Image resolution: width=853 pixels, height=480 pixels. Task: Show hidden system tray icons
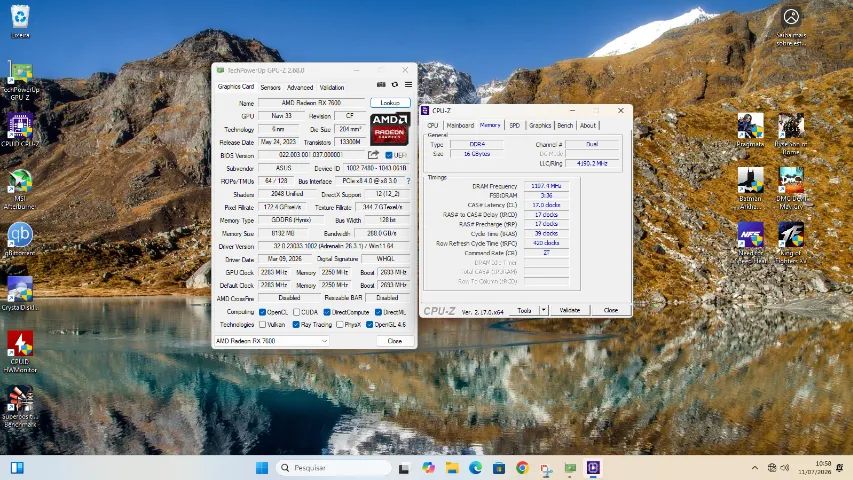(755, 468)
